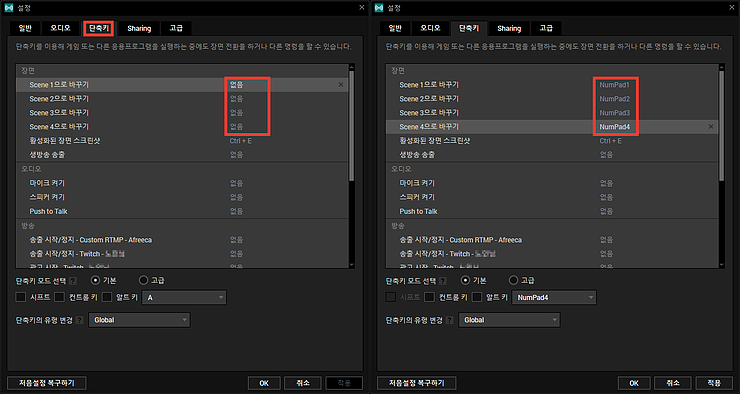Select 고급 hotkey mode radio, left window
The height and width of the screenshot is (394, 740).
pyautogui.click(x=143, y=280)
